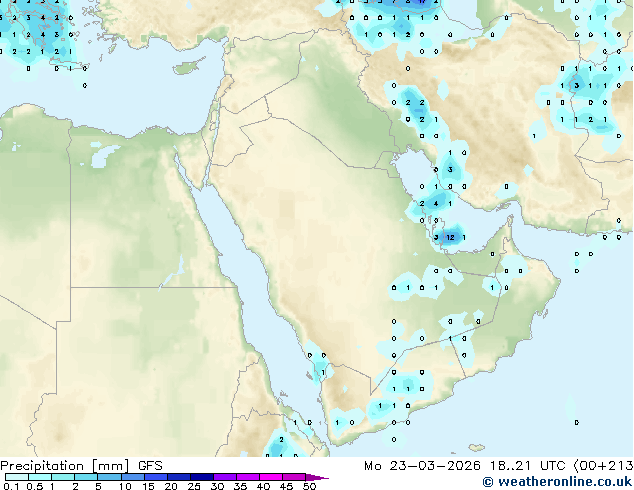Viewport: 634px width, 490px height.
Task: Click the 35–40 mm legend color swatch
Action: coord(247,477)
